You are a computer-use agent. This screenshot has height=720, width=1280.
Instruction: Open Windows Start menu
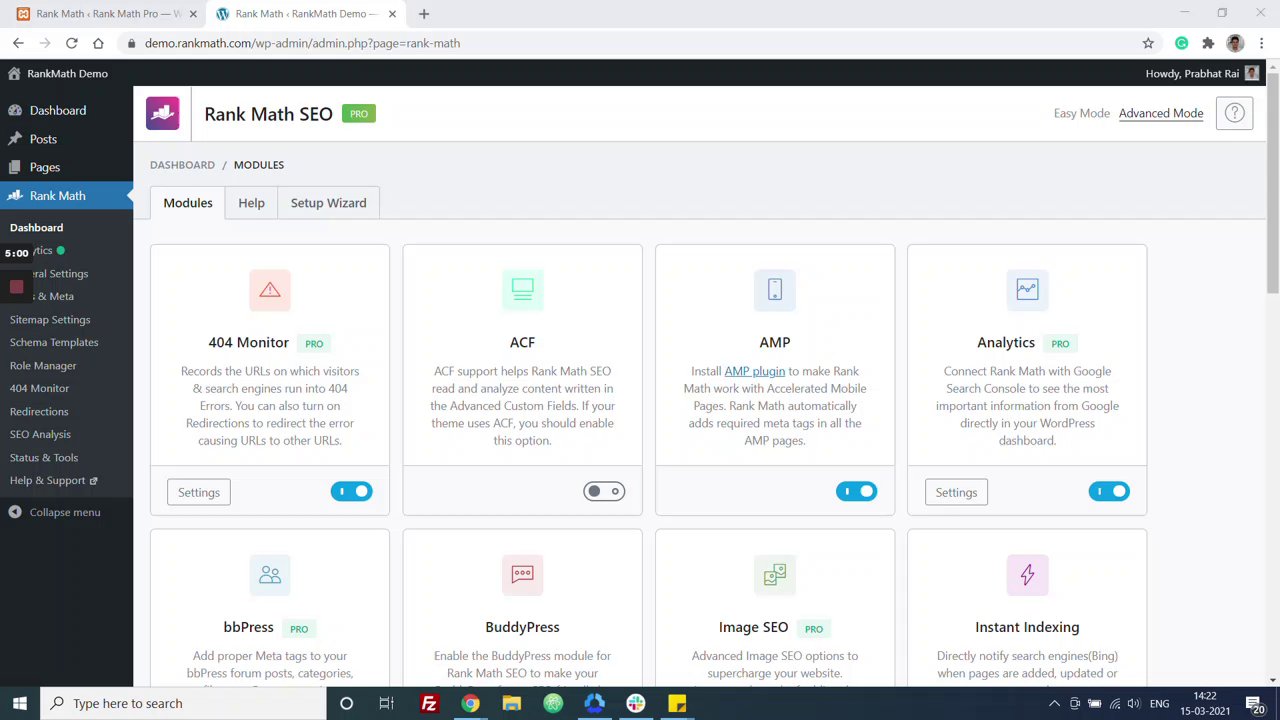tap(20, 703)
